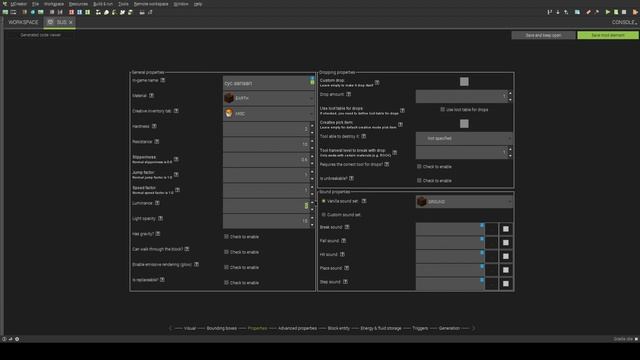This screenshot has width=640, height=360.
Task: Open help icon next to Speed factor
Action: click(178, 190)
